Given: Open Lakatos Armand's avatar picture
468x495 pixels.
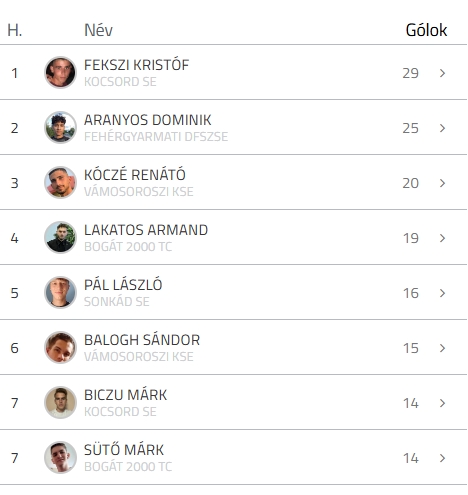Looking at the screenshot, I should pos(60,237).
